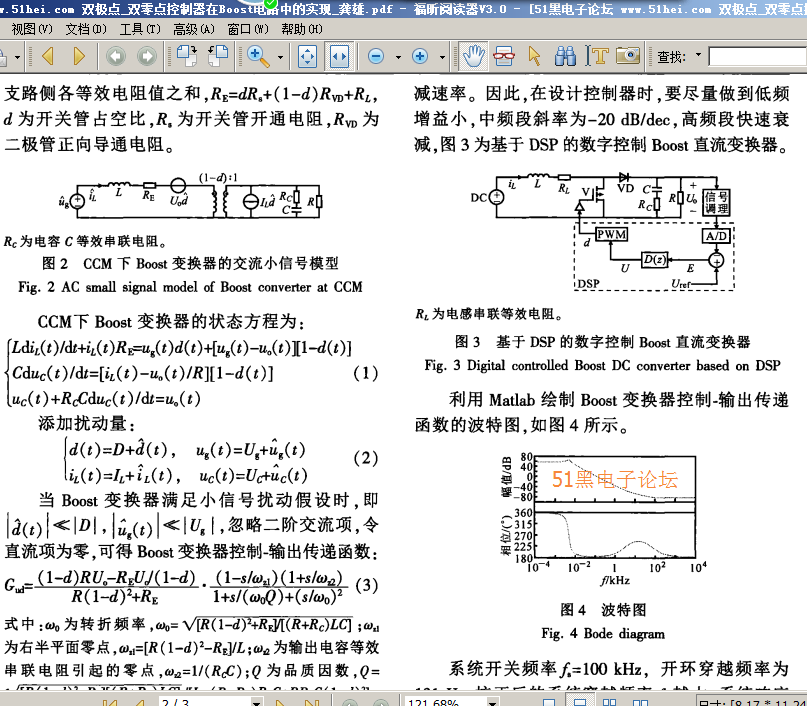Zoom in with the blue plus button
Viewport: 807px width, 706px height.
(420, 56)
